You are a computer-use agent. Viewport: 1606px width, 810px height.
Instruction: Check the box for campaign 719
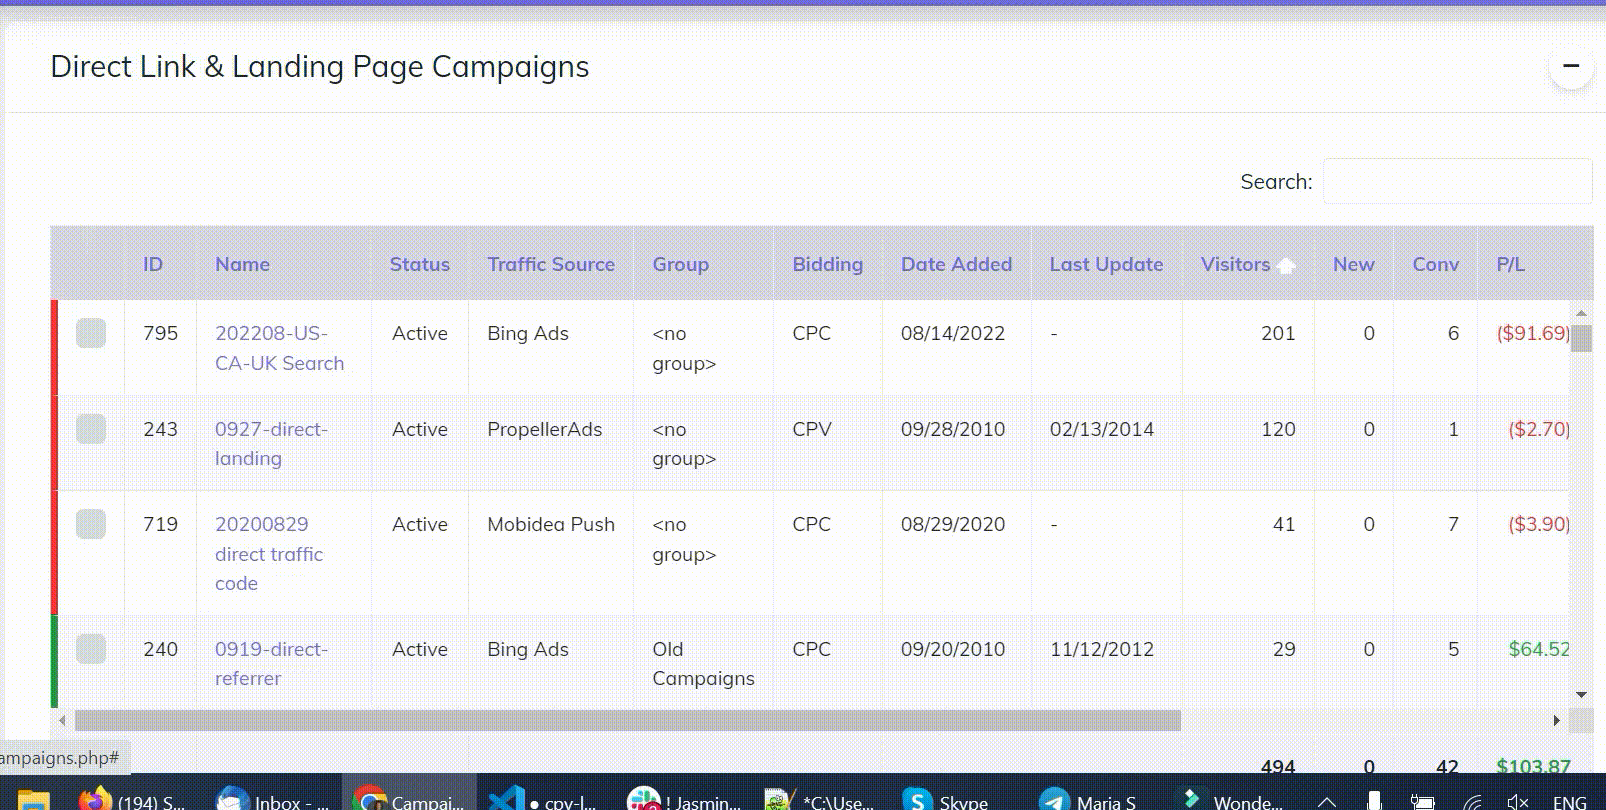pos(91,525)
